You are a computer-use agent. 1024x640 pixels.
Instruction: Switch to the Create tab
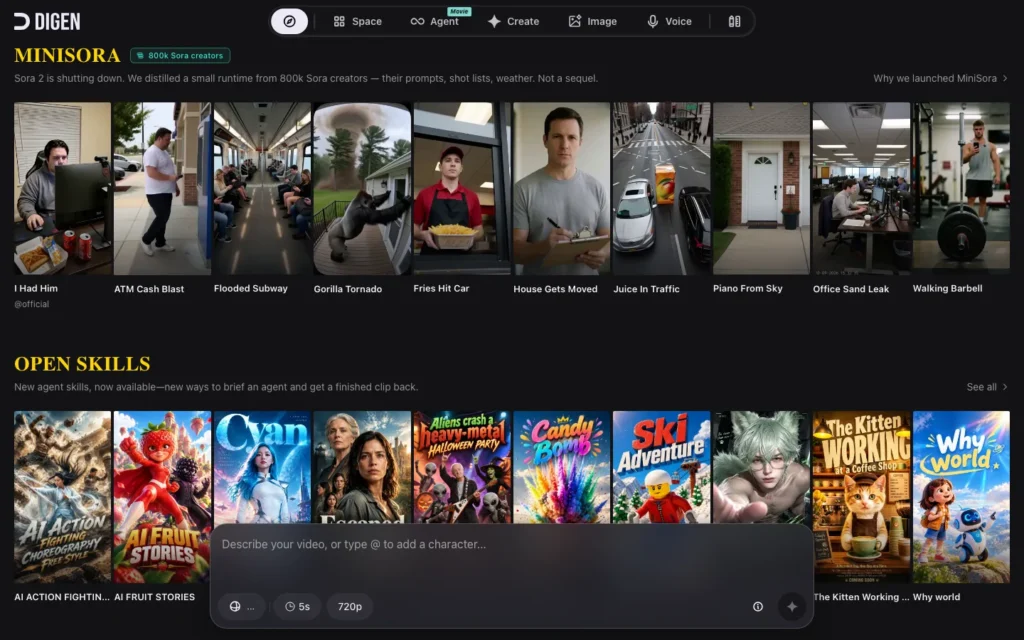513,22
